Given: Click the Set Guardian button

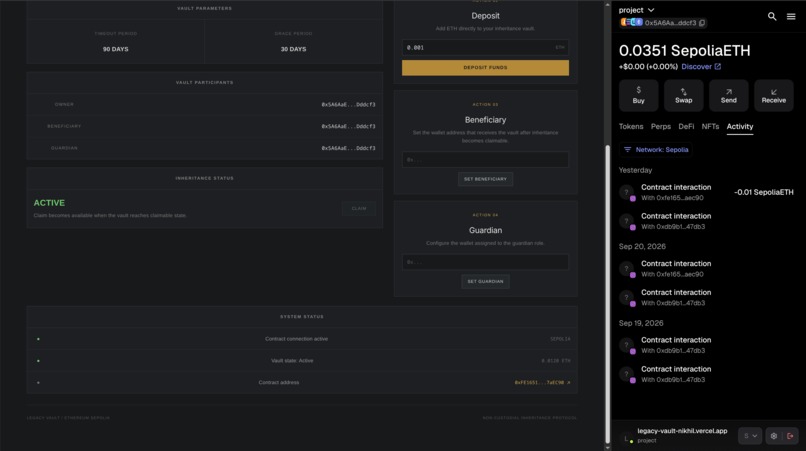Looking at the screenshot, I should tap(485, 281).
